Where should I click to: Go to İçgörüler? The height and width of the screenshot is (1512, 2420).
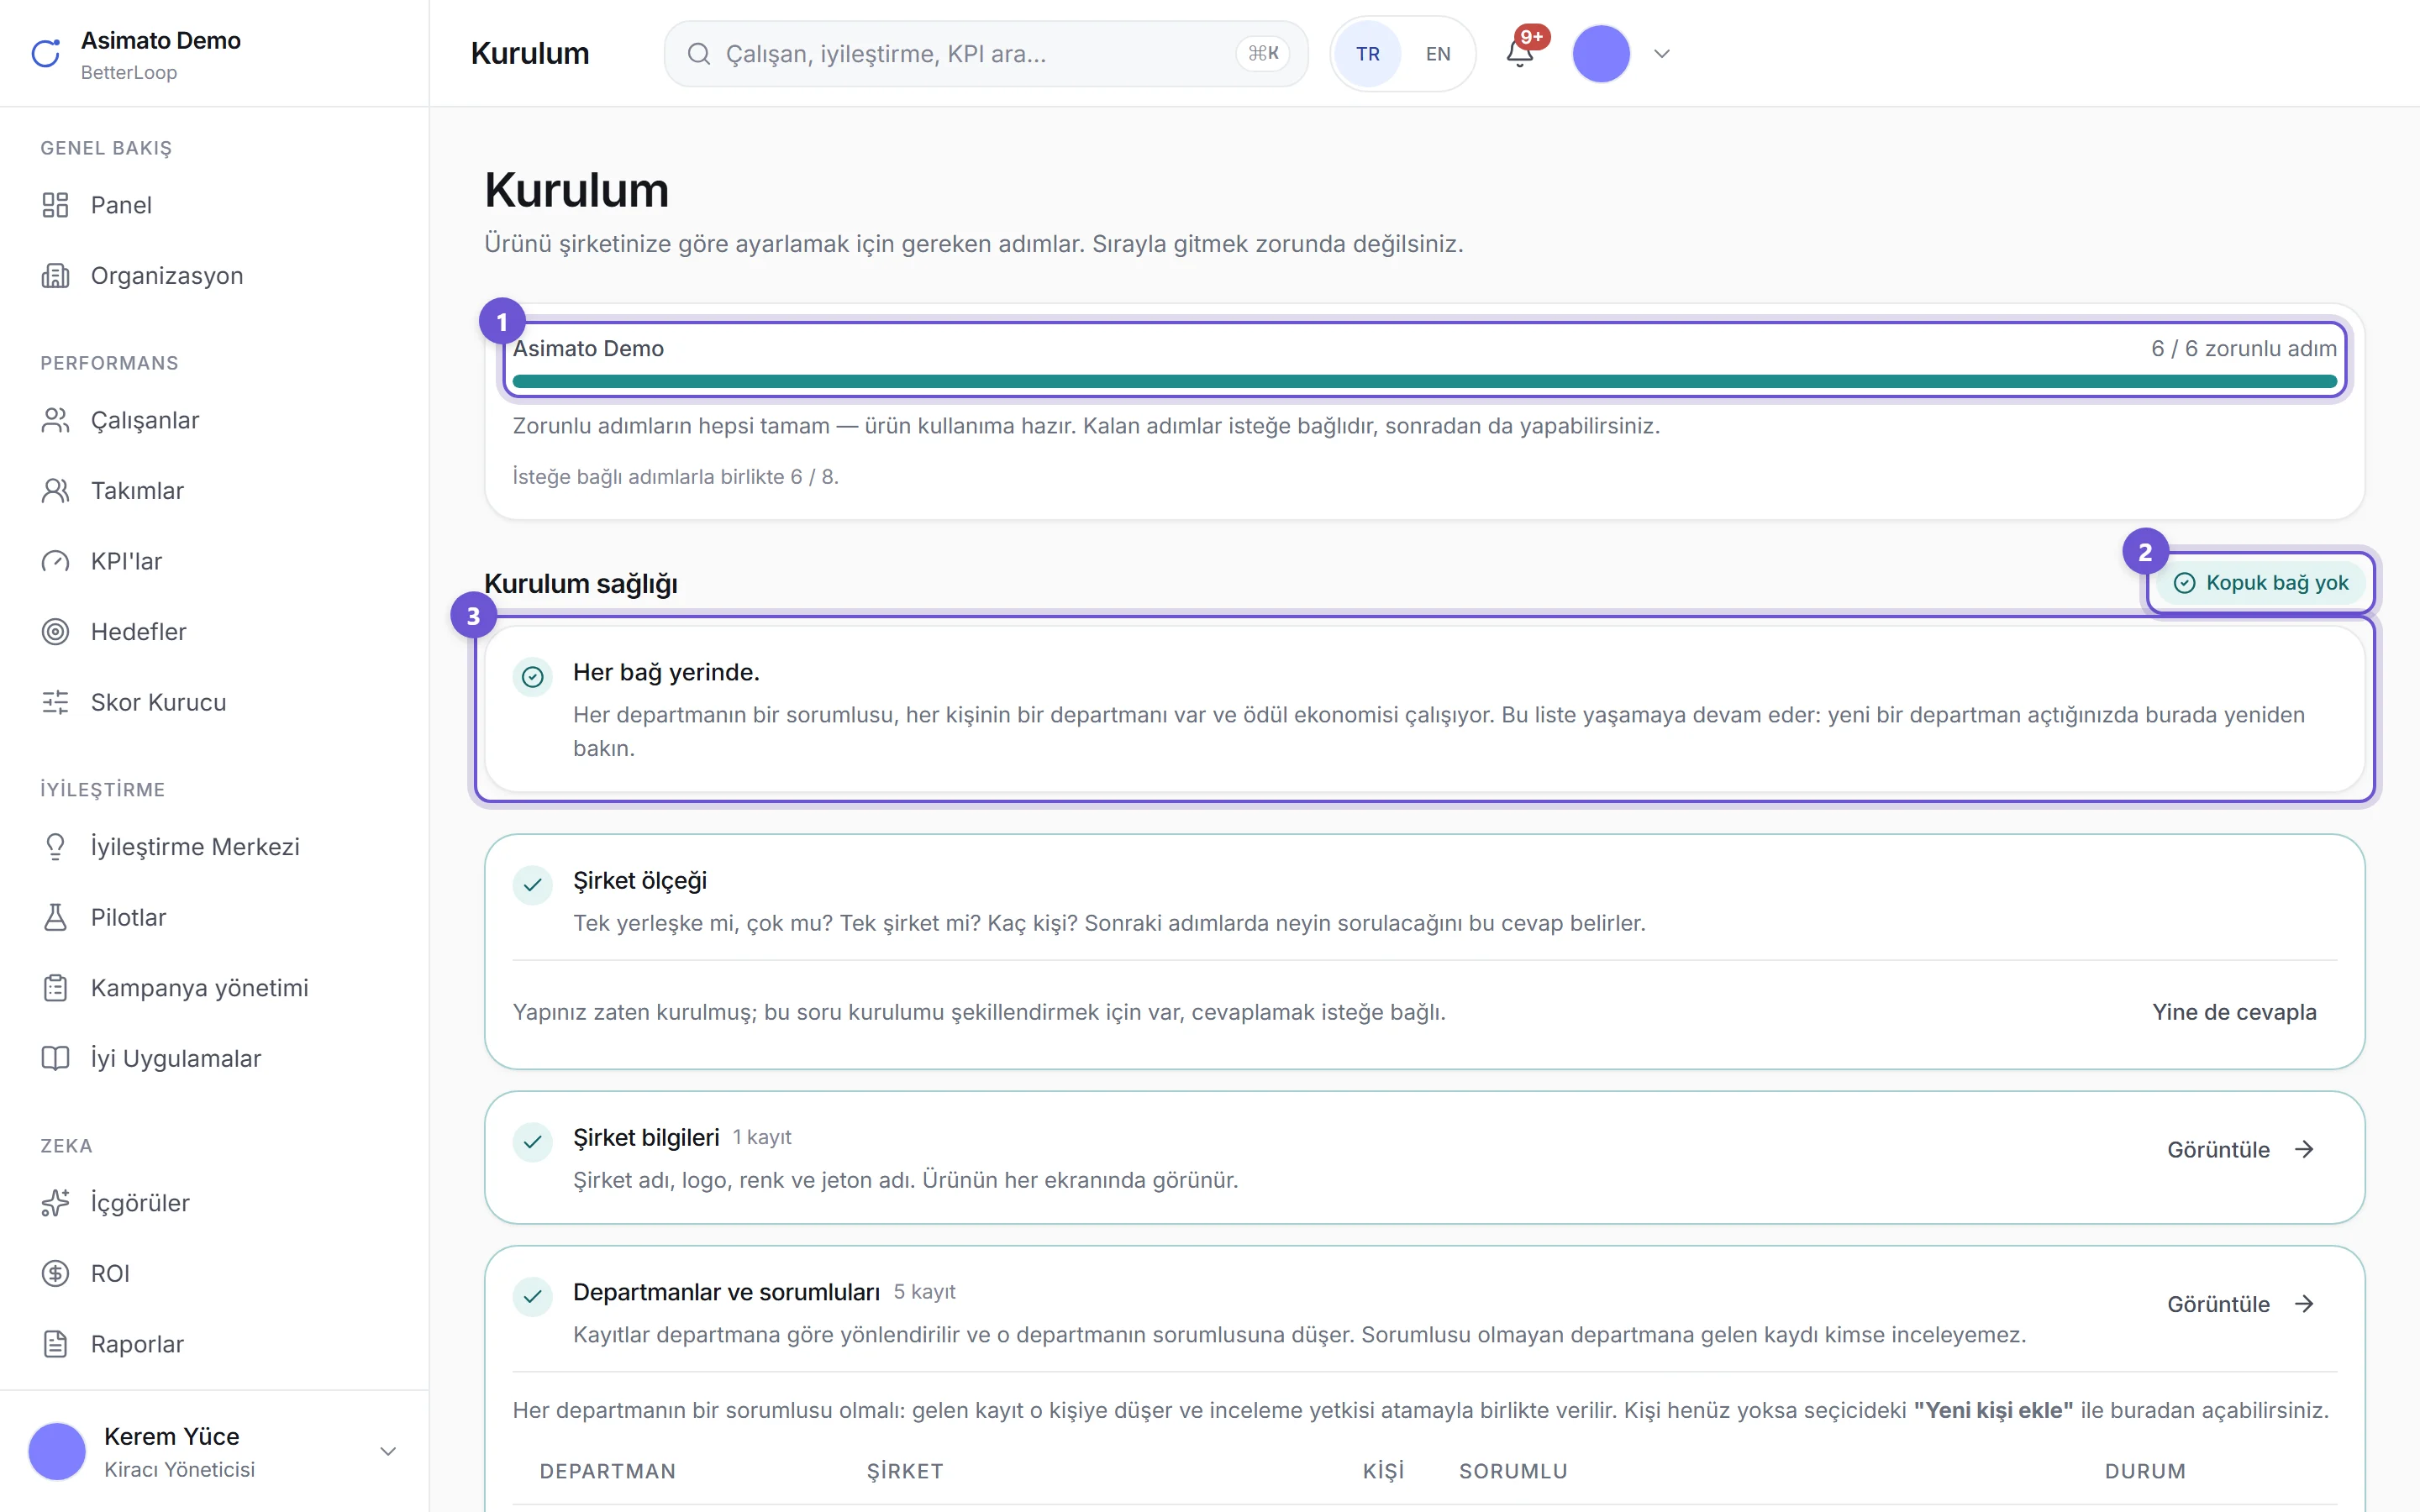pos(214,1203)
